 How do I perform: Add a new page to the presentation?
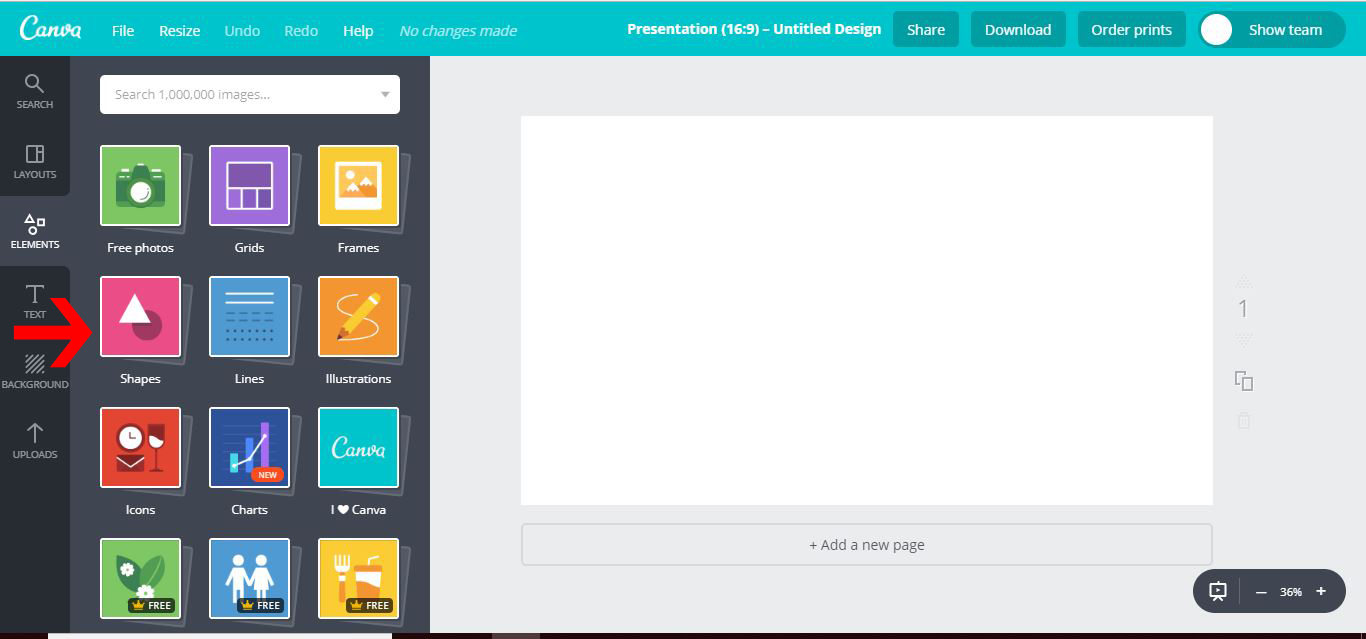click(865, 544)
